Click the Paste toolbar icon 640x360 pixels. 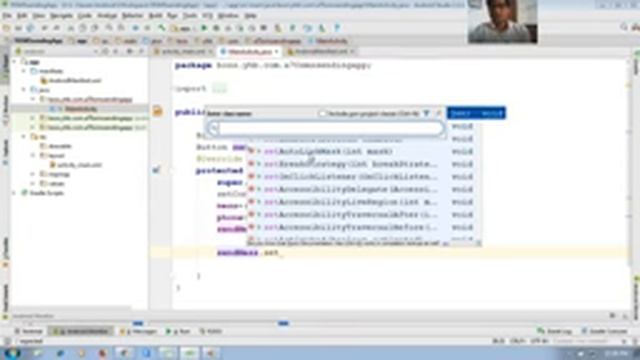(x=95, y=28)
